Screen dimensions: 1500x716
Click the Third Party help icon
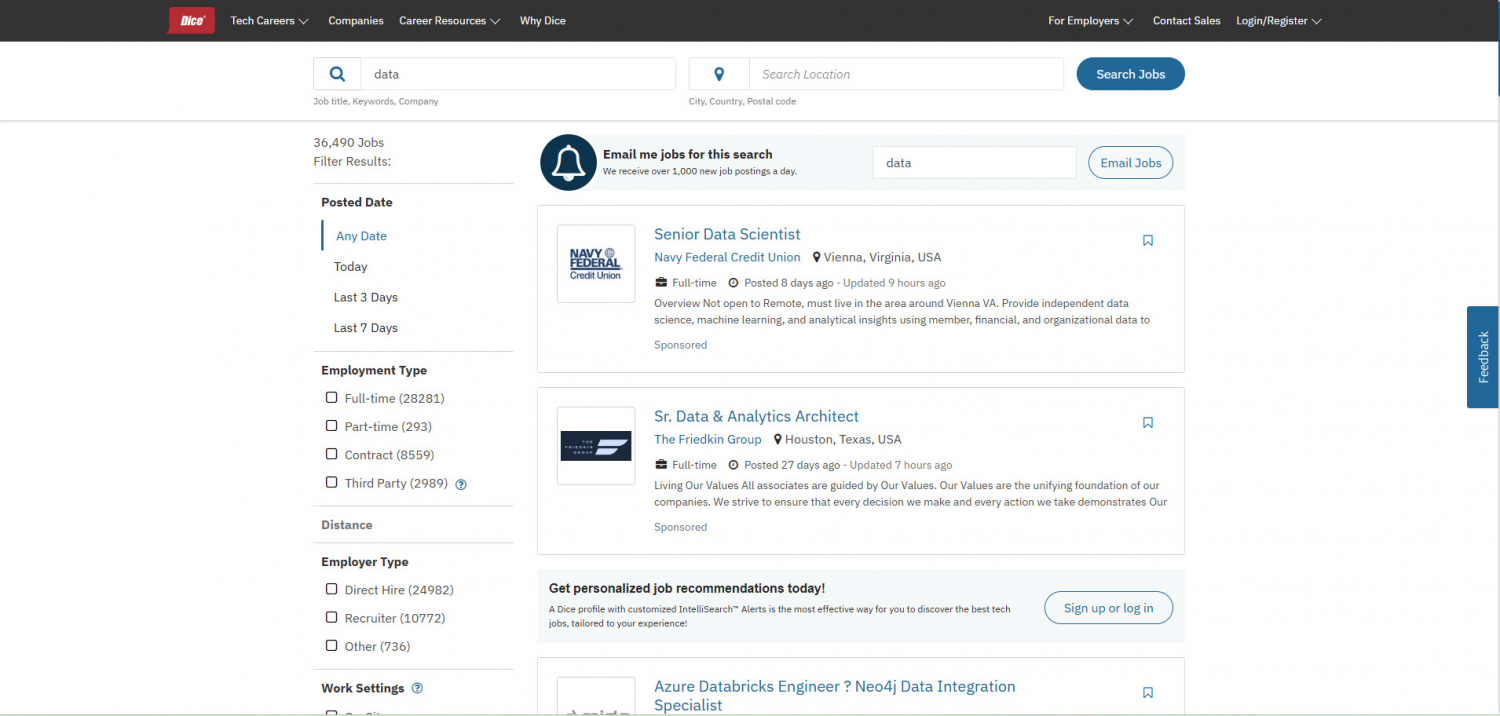coord(461,484)
